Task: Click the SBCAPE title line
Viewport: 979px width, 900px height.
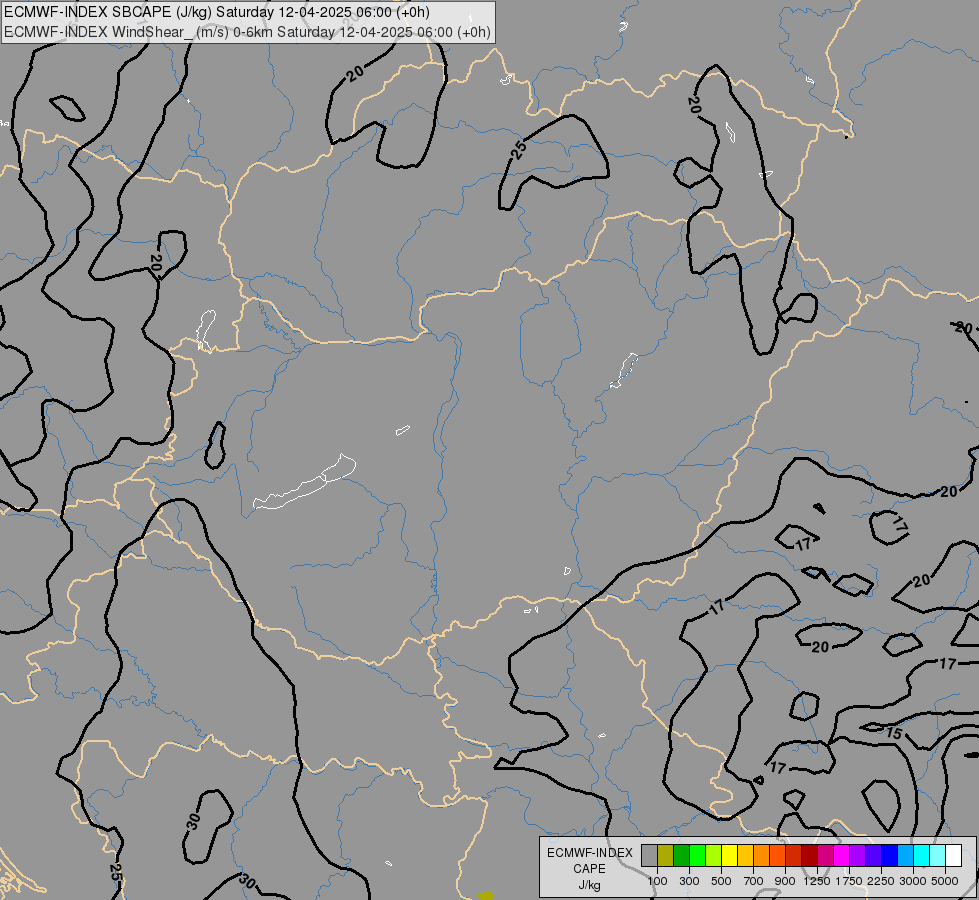Action: tap(217, 12)
